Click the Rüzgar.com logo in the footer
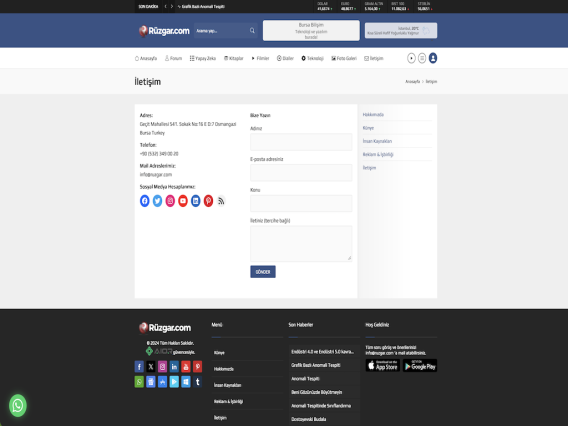 coord(165,328)
